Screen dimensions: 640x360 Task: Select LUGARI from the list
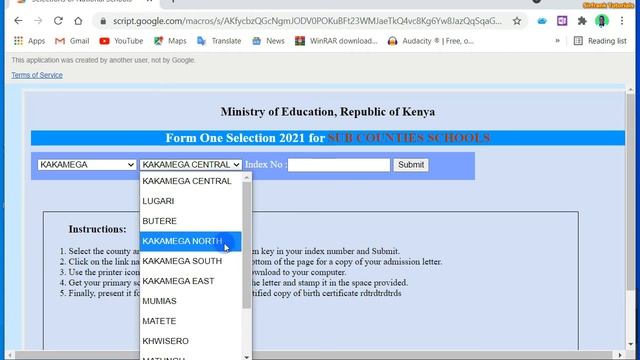click(191, 201)
